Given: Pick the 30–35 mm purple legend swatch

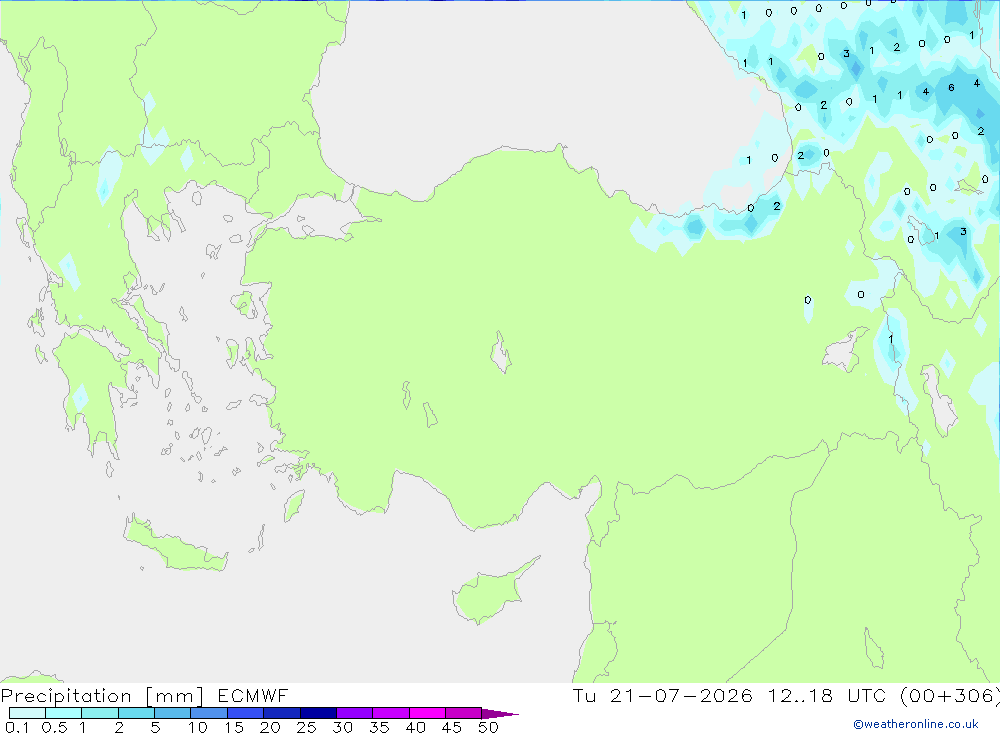Looking at the screenshot, I should tap(354, 713).
